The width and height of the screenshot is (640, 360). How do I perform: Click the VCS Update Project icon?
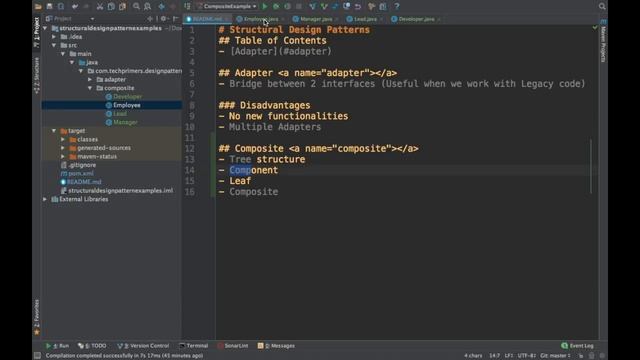[x=313, y=7]
